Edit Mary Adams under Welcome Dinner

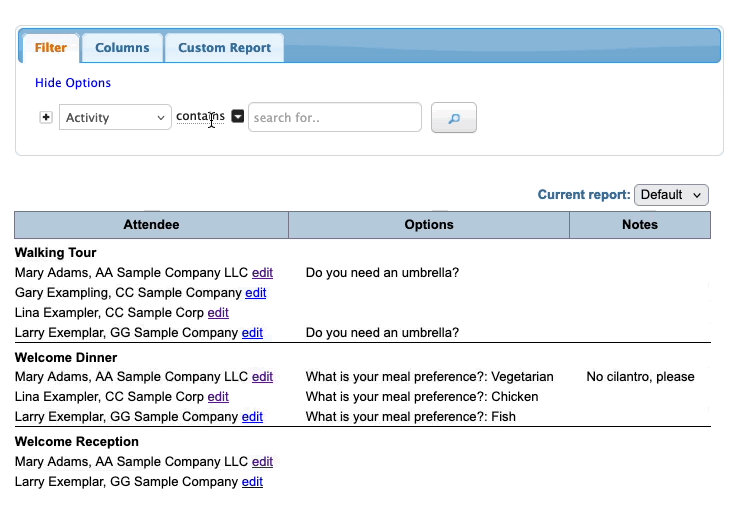pos(262,377)
